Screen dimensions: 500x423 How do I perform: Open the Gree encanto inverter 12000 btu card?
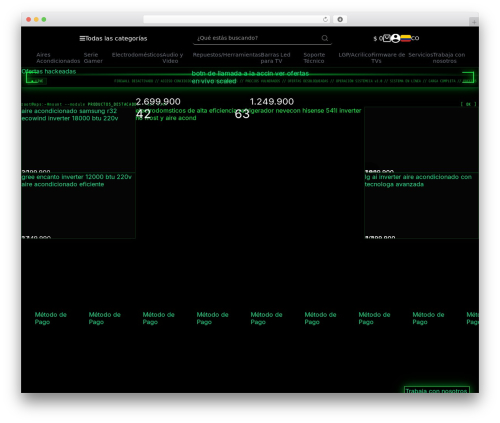(78, 205)
